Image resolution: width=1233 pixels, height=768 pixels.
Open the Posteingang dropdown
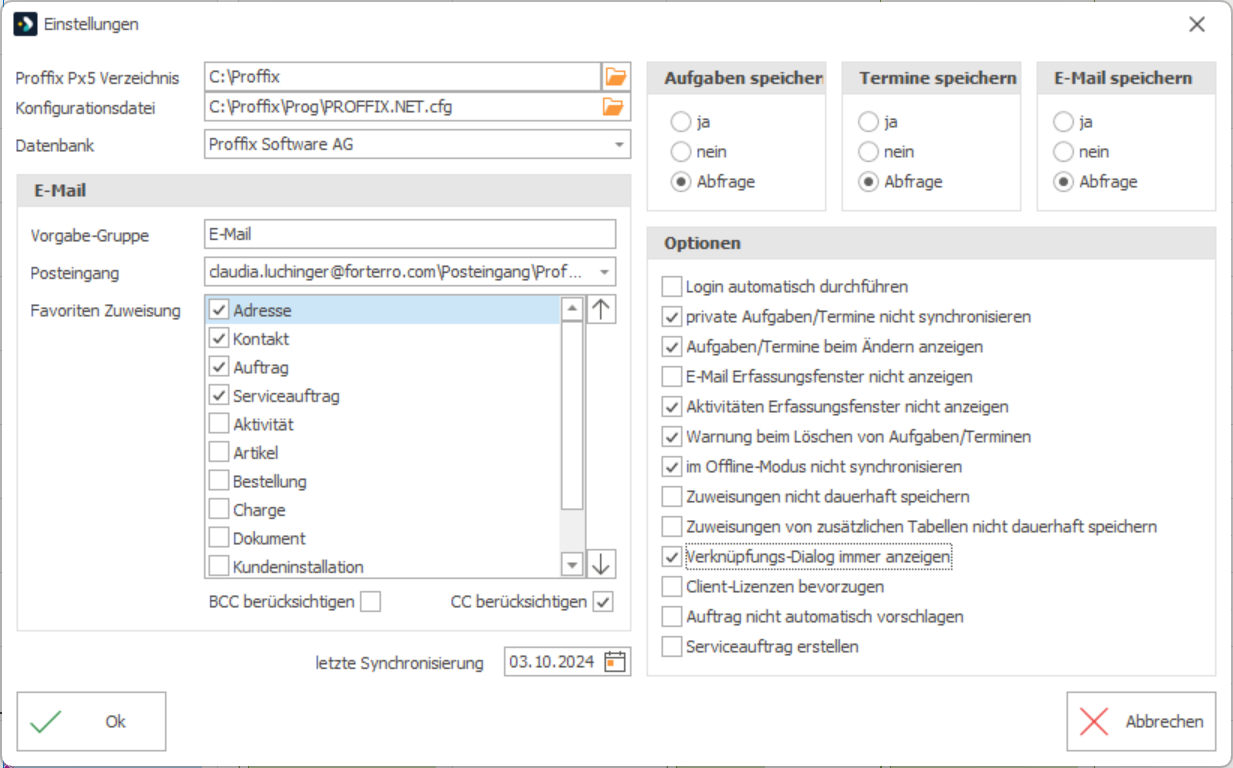click(604, 272)
